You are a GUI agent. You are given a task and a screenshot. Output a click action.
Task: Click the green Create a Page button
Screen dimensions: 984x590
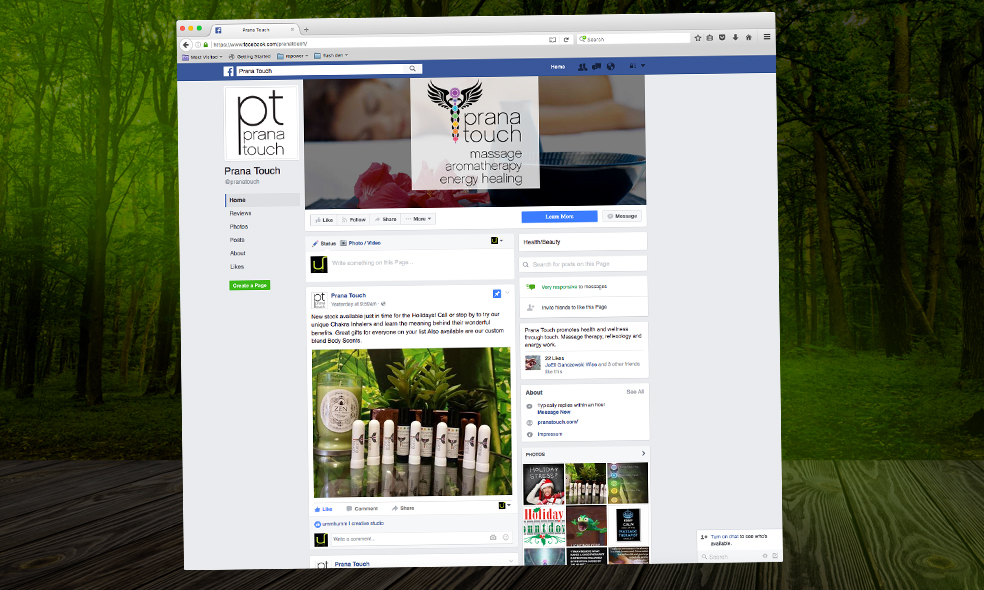coord(250,285)
